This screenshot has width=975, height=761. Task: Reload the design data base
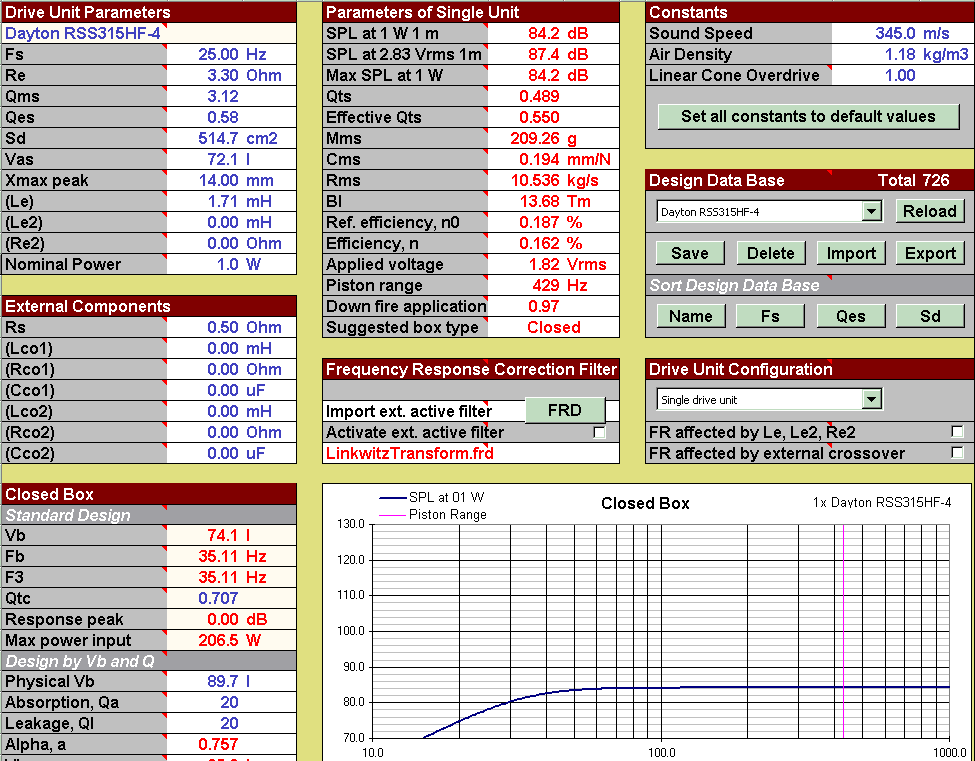point(930,211)
